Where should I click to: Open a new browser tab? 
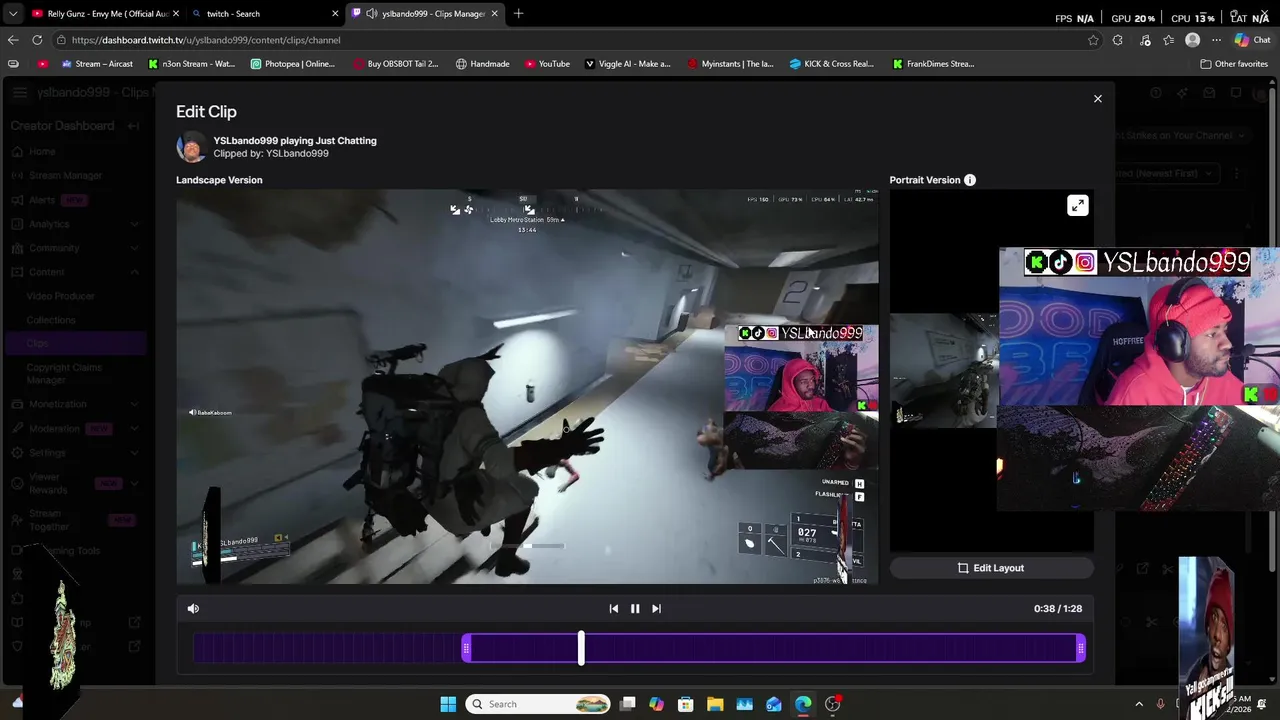(x=518, y=14)
